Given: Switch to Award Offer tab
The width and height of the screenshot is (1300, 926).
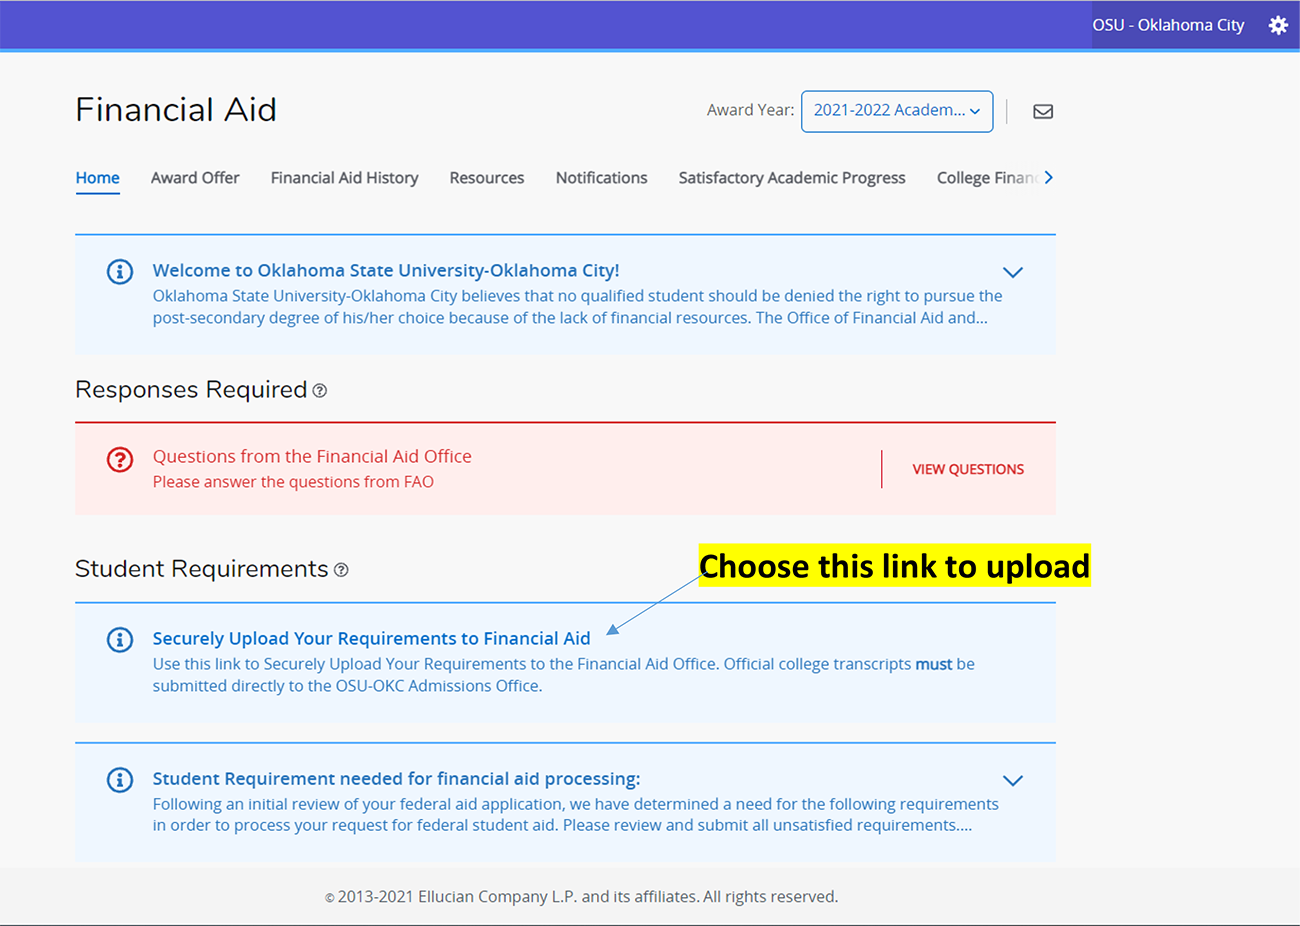Looking at the screenshot, I should click(x=195, y=178).
